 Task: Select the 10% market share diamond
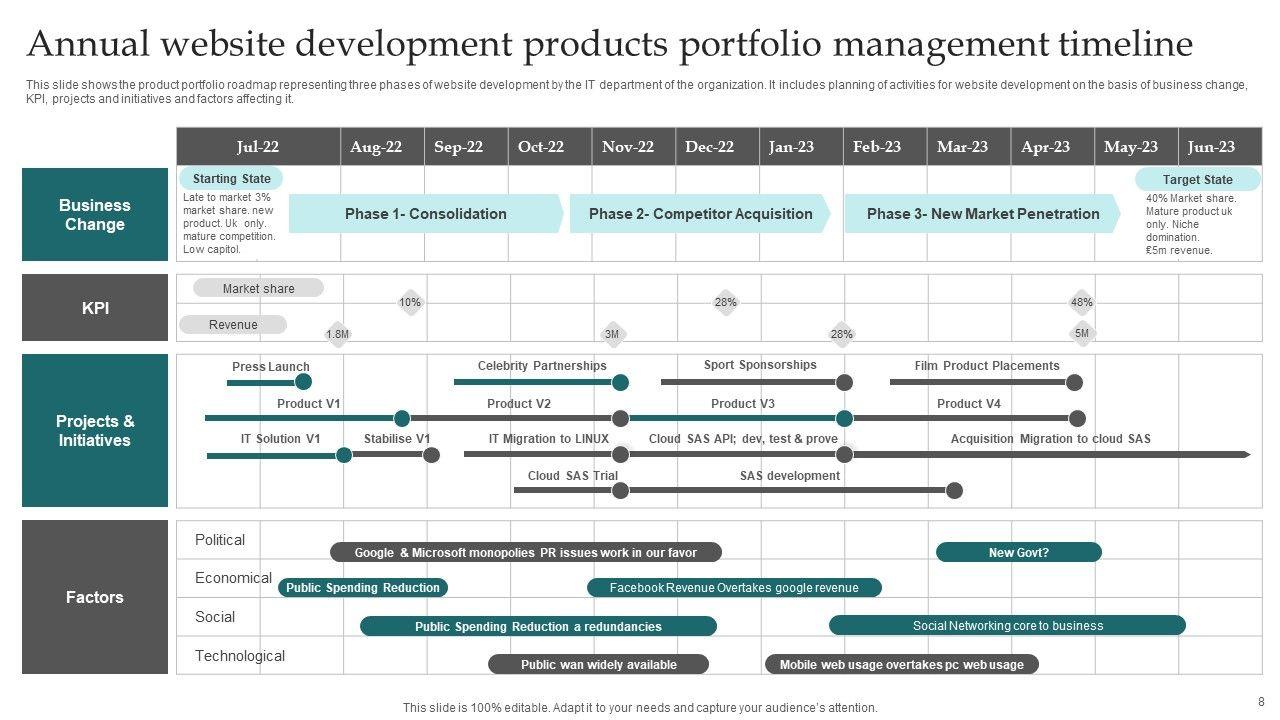[x=410, y=302]
